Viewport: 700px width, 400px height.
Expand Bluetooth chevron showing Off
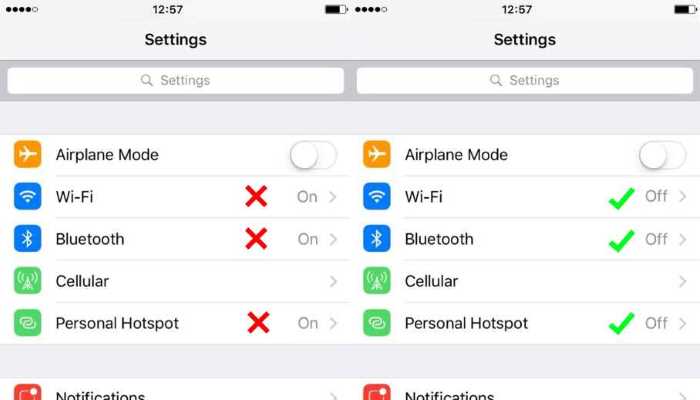point(682,239)
